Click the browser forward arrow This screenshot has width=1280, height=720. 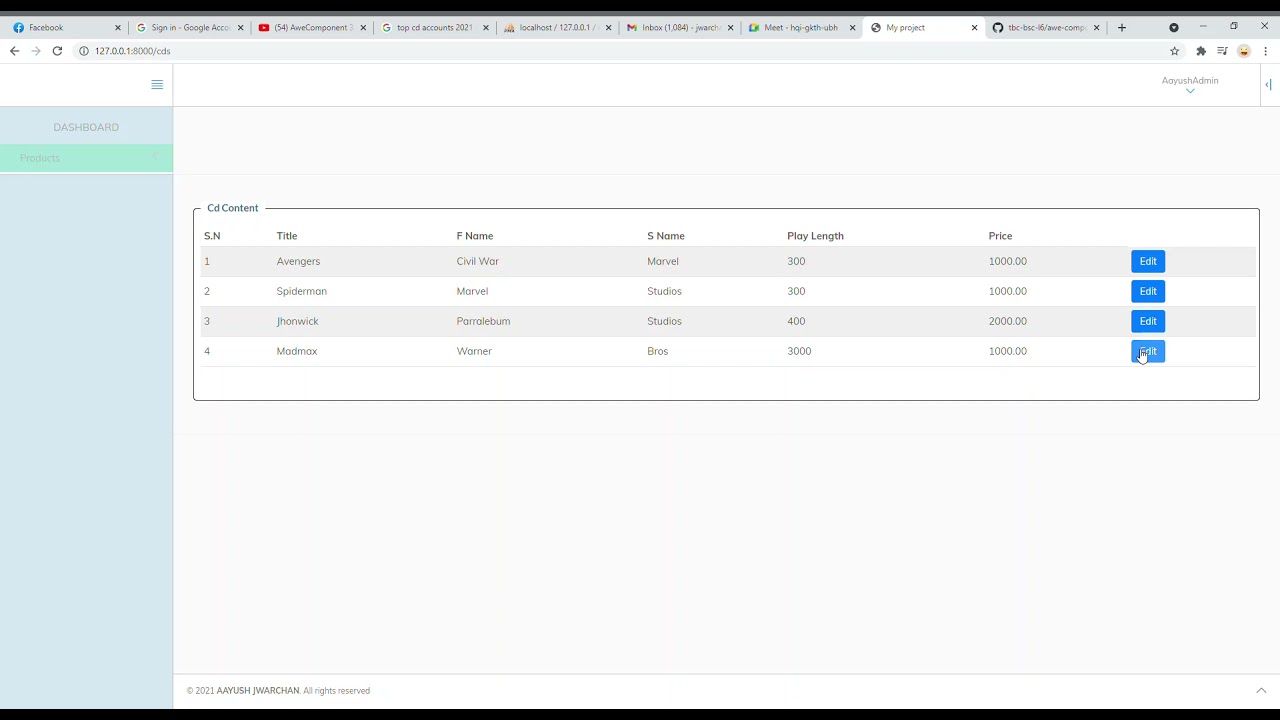pos(36,51)
